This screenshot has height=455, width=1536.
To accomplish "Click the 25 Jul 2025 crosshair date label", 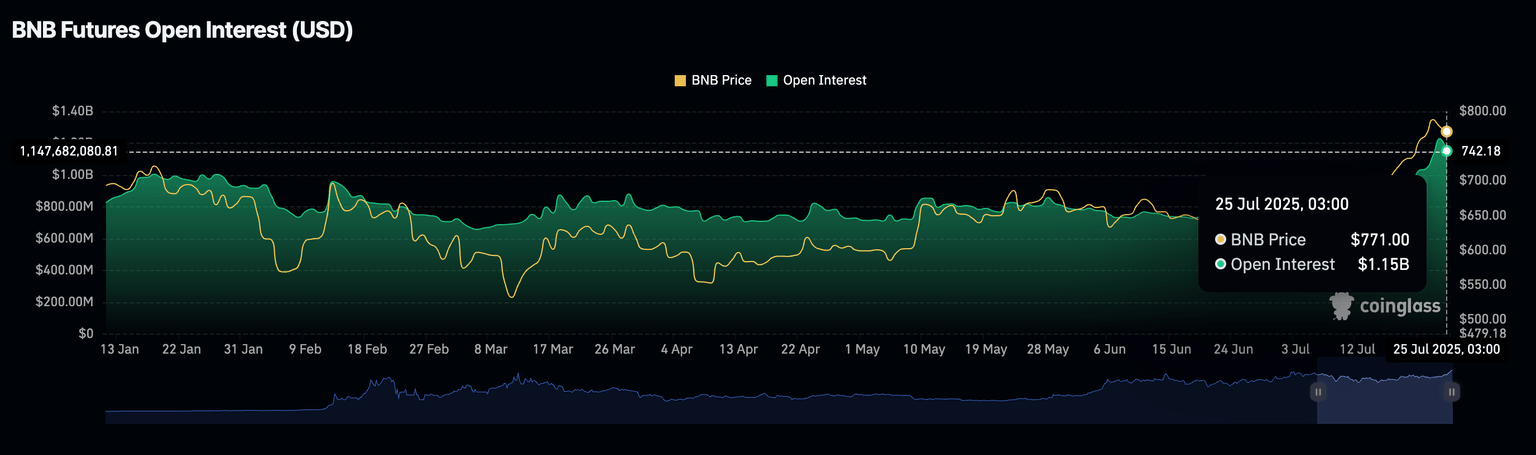I will (1446, 349).
